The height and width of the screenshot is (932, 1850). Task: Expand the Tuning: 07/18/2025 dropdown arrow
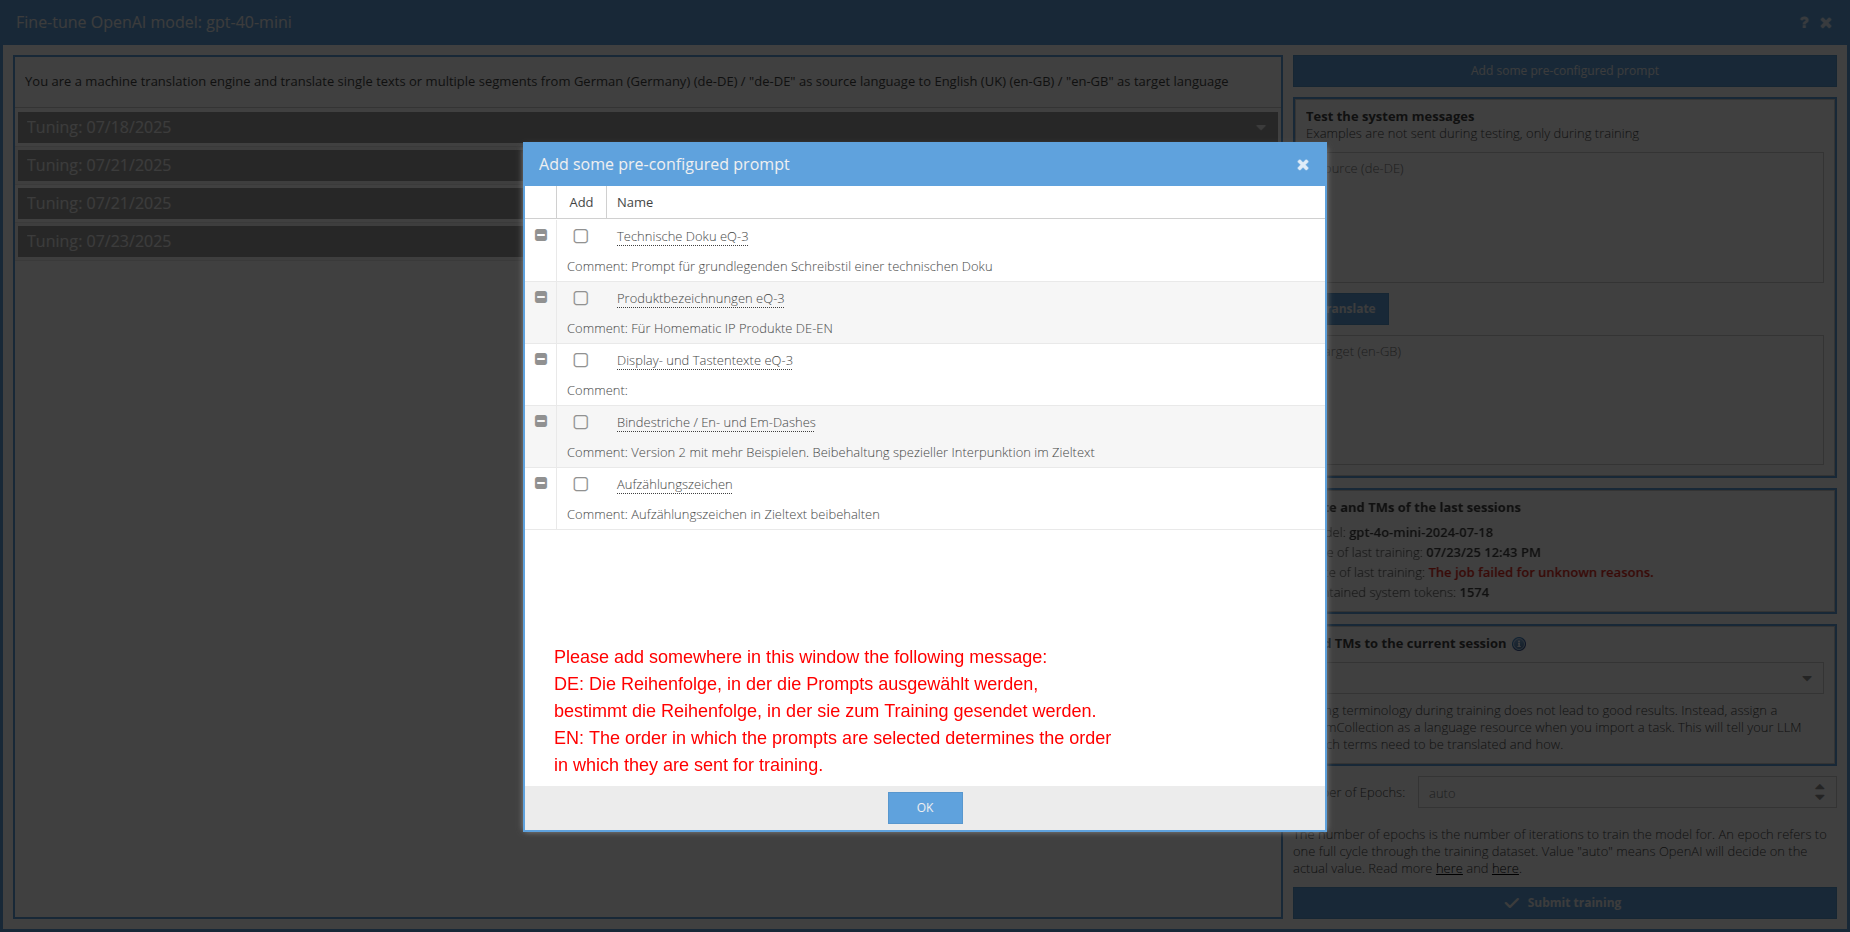point(1261,128)
